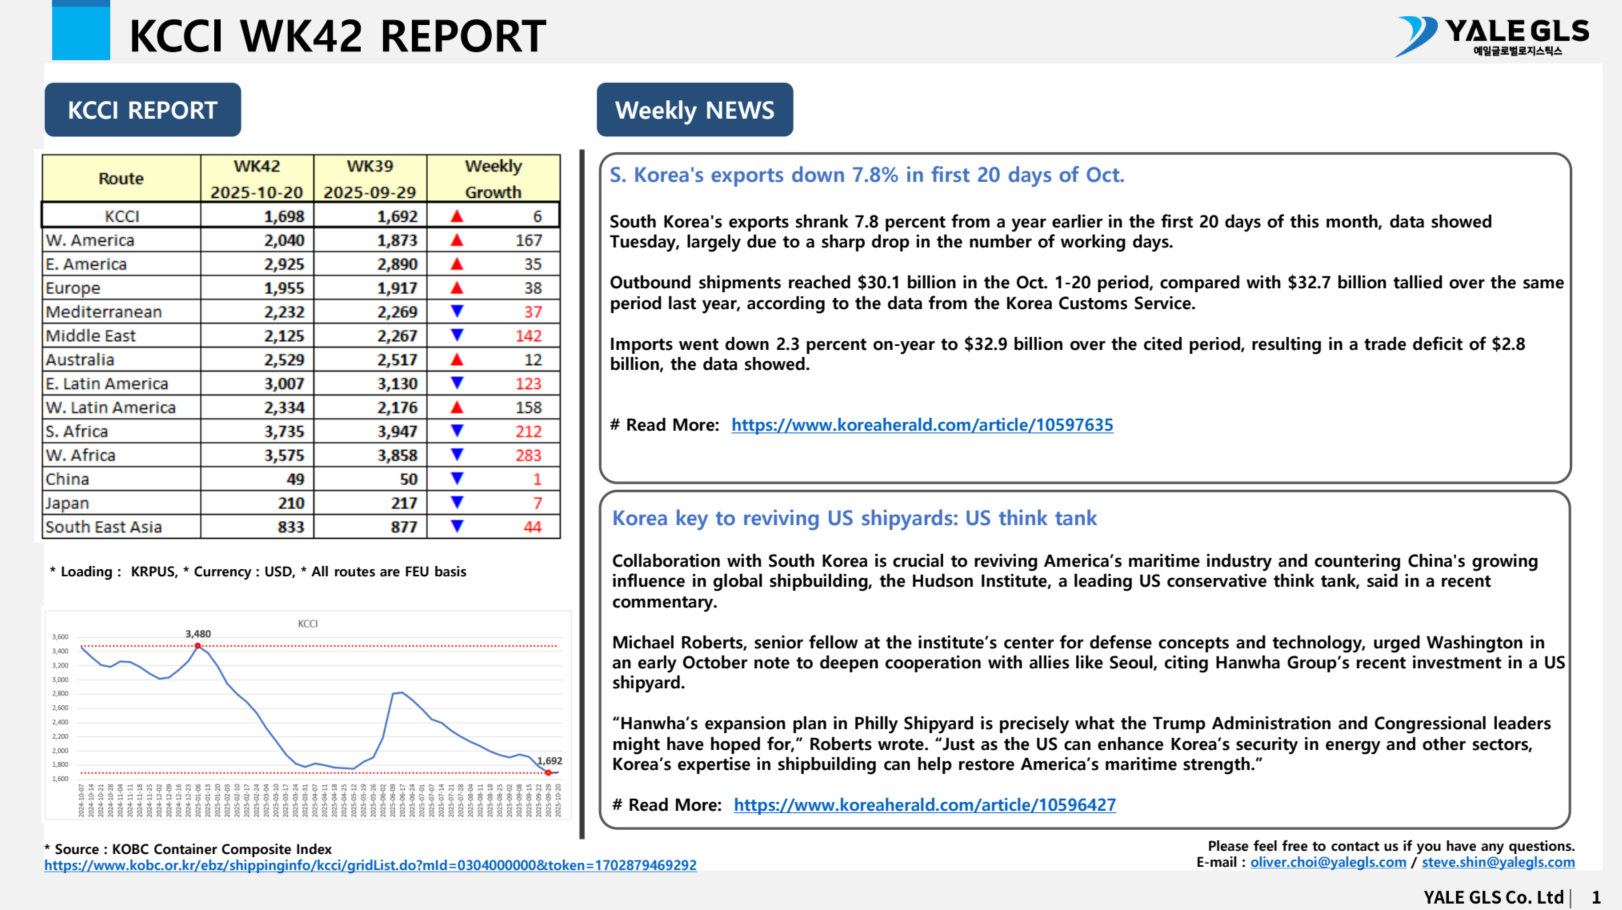The height and width of the screenshot is (910, 1622).
Task: Click the up arrow for W. Latin America
Action: pos(457,408)
